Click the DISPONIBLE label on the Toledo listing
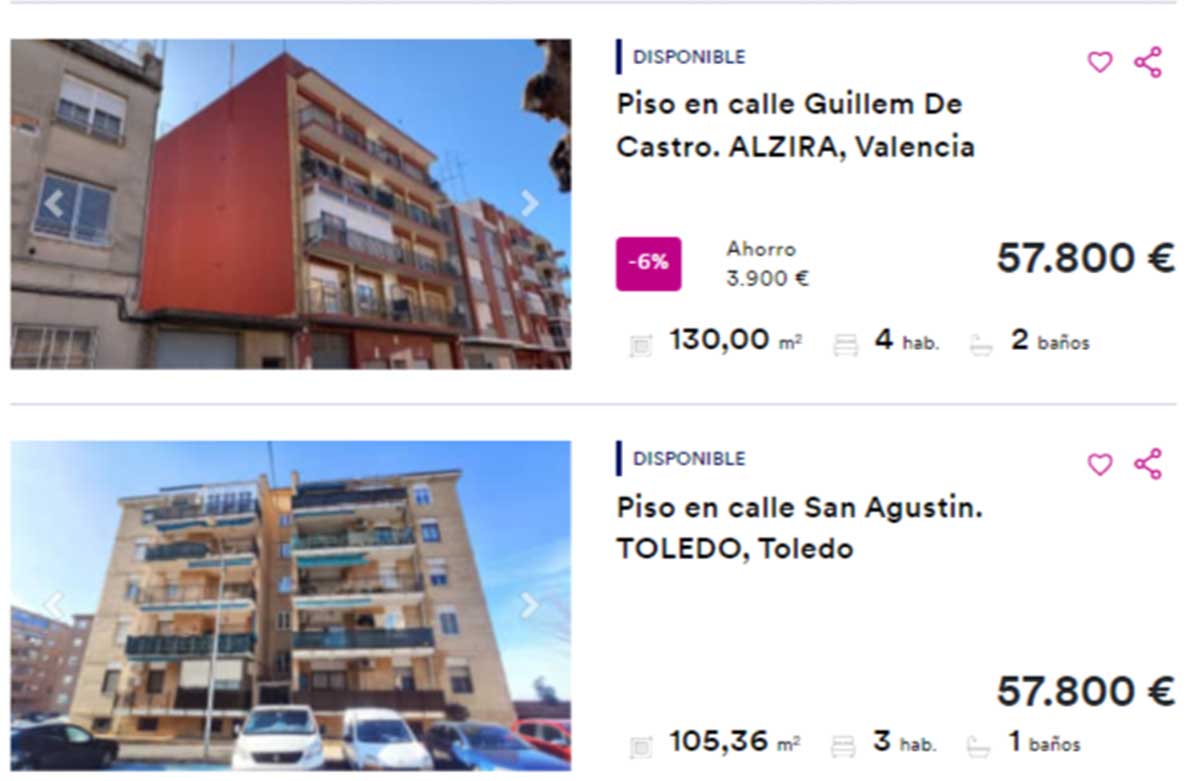This screenshot has width=1200, height=781. (x=689, y=459)
